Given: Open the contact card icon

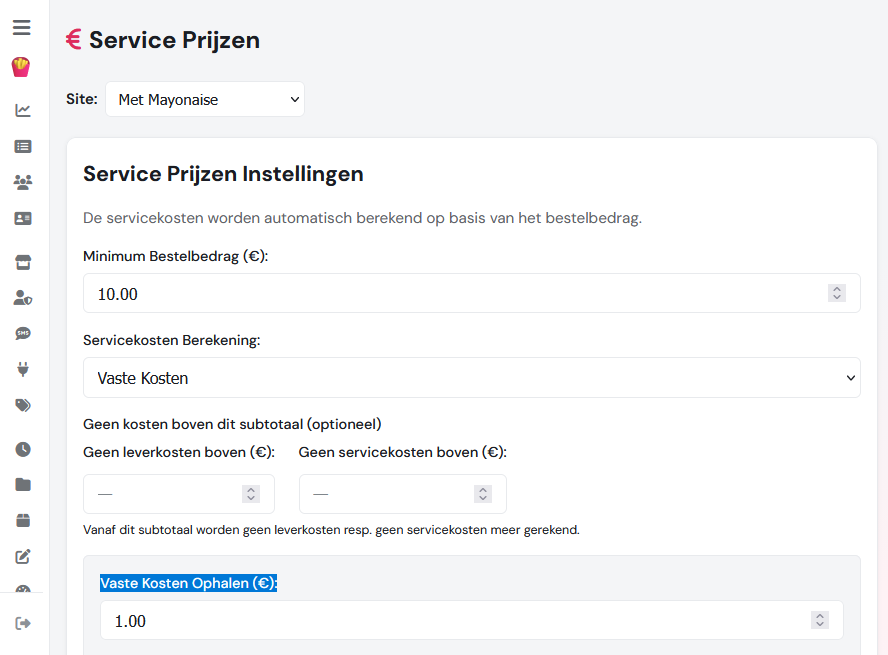Looking at the screenshot, I should click(x=22, y=218).
